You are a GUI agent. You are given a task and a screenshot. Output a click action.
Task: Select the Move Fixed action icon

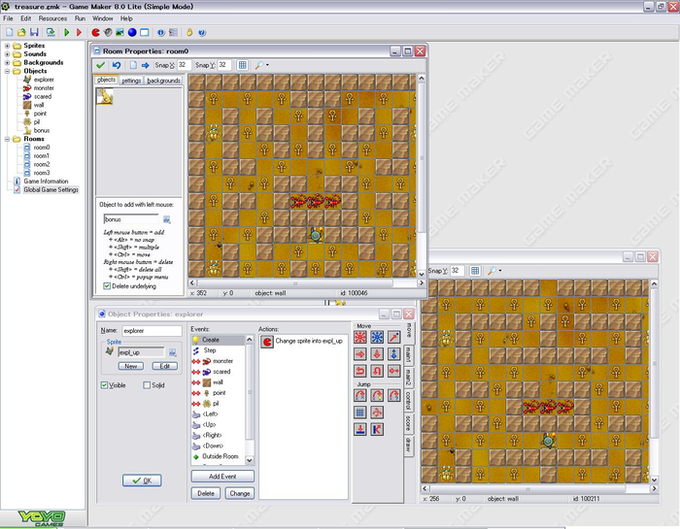click(360, 337)
